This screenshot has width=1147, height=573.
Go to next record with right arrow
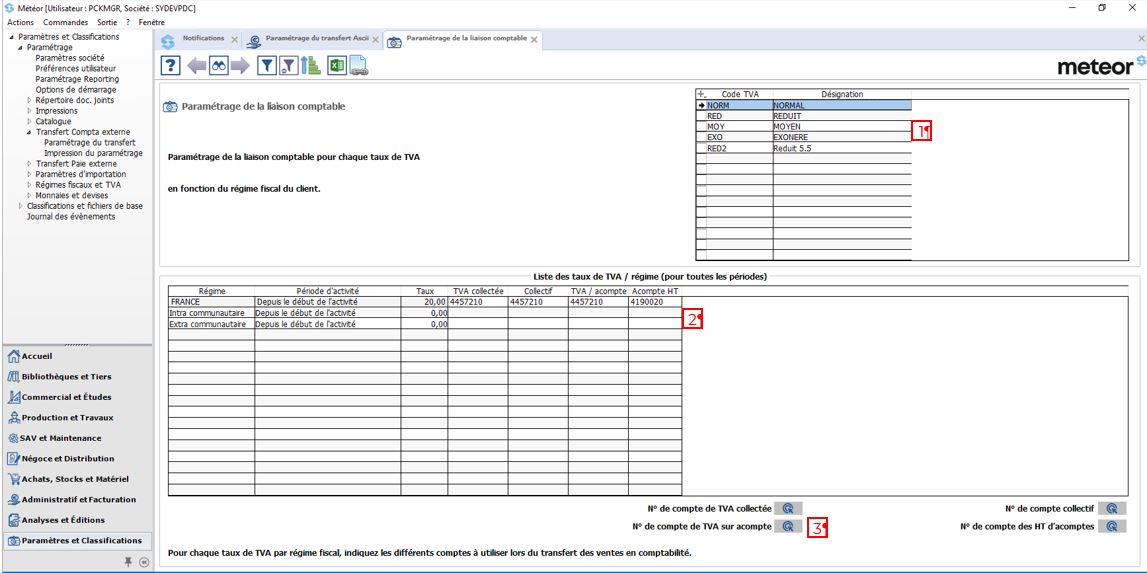pos(240,66)
